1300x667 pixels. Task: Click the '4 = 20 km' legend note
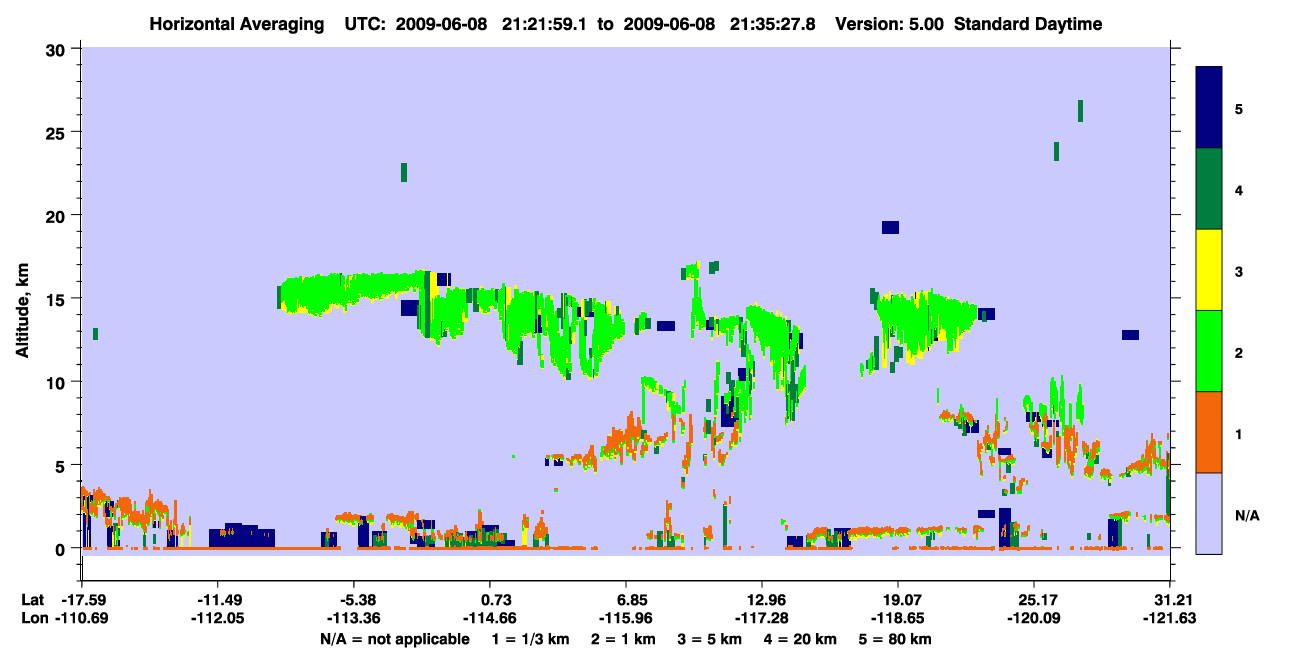799,638
